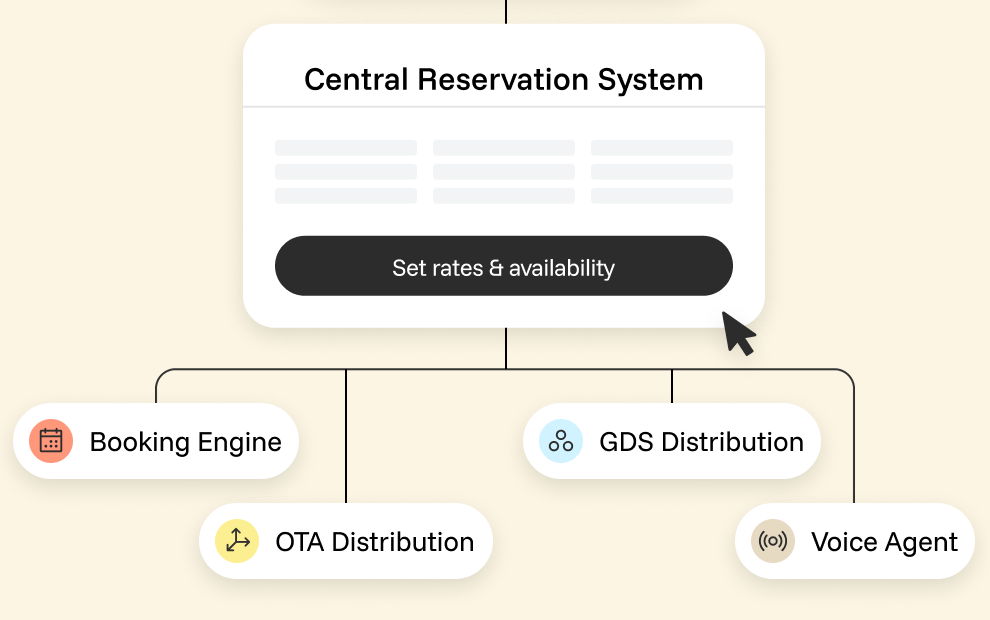Click the top-left placeholder bar in card

346,148
